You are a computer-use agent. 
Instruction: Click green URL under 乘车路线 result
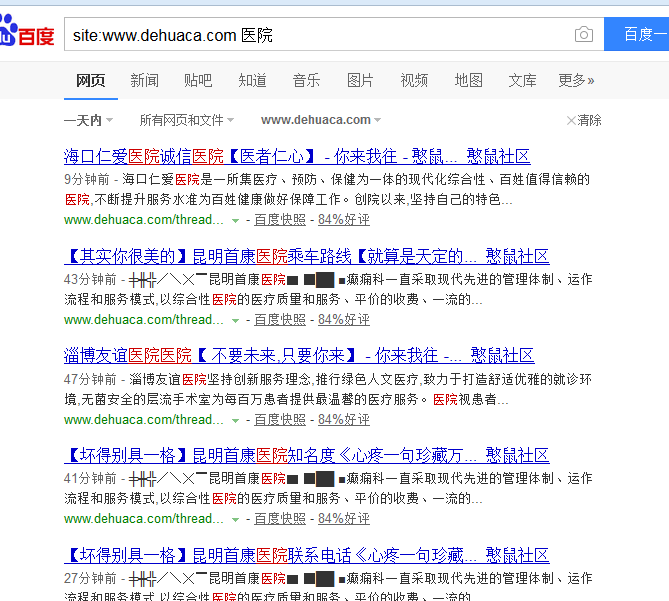pos(143,319)
